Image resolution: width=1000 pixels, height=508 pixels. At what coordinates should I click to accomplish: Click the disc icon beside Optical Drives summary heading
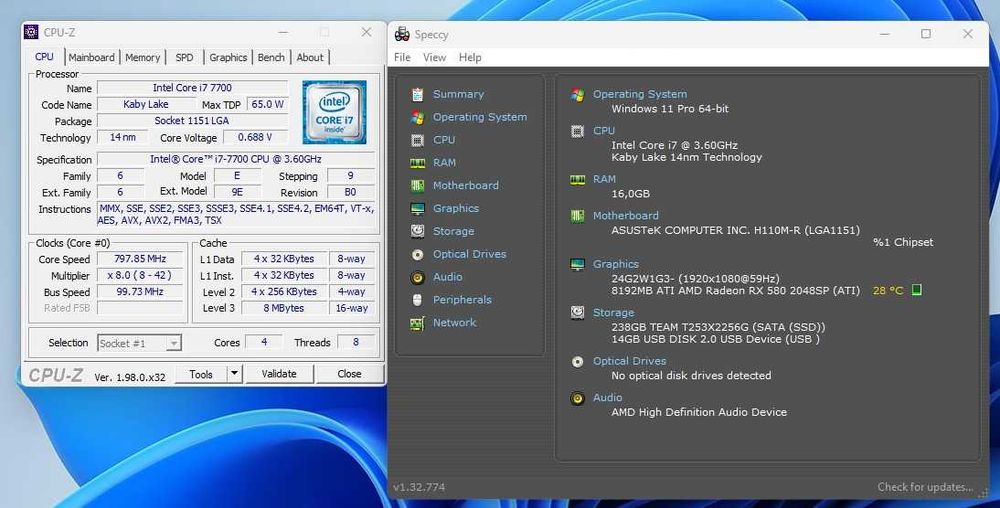pos(578,361)
